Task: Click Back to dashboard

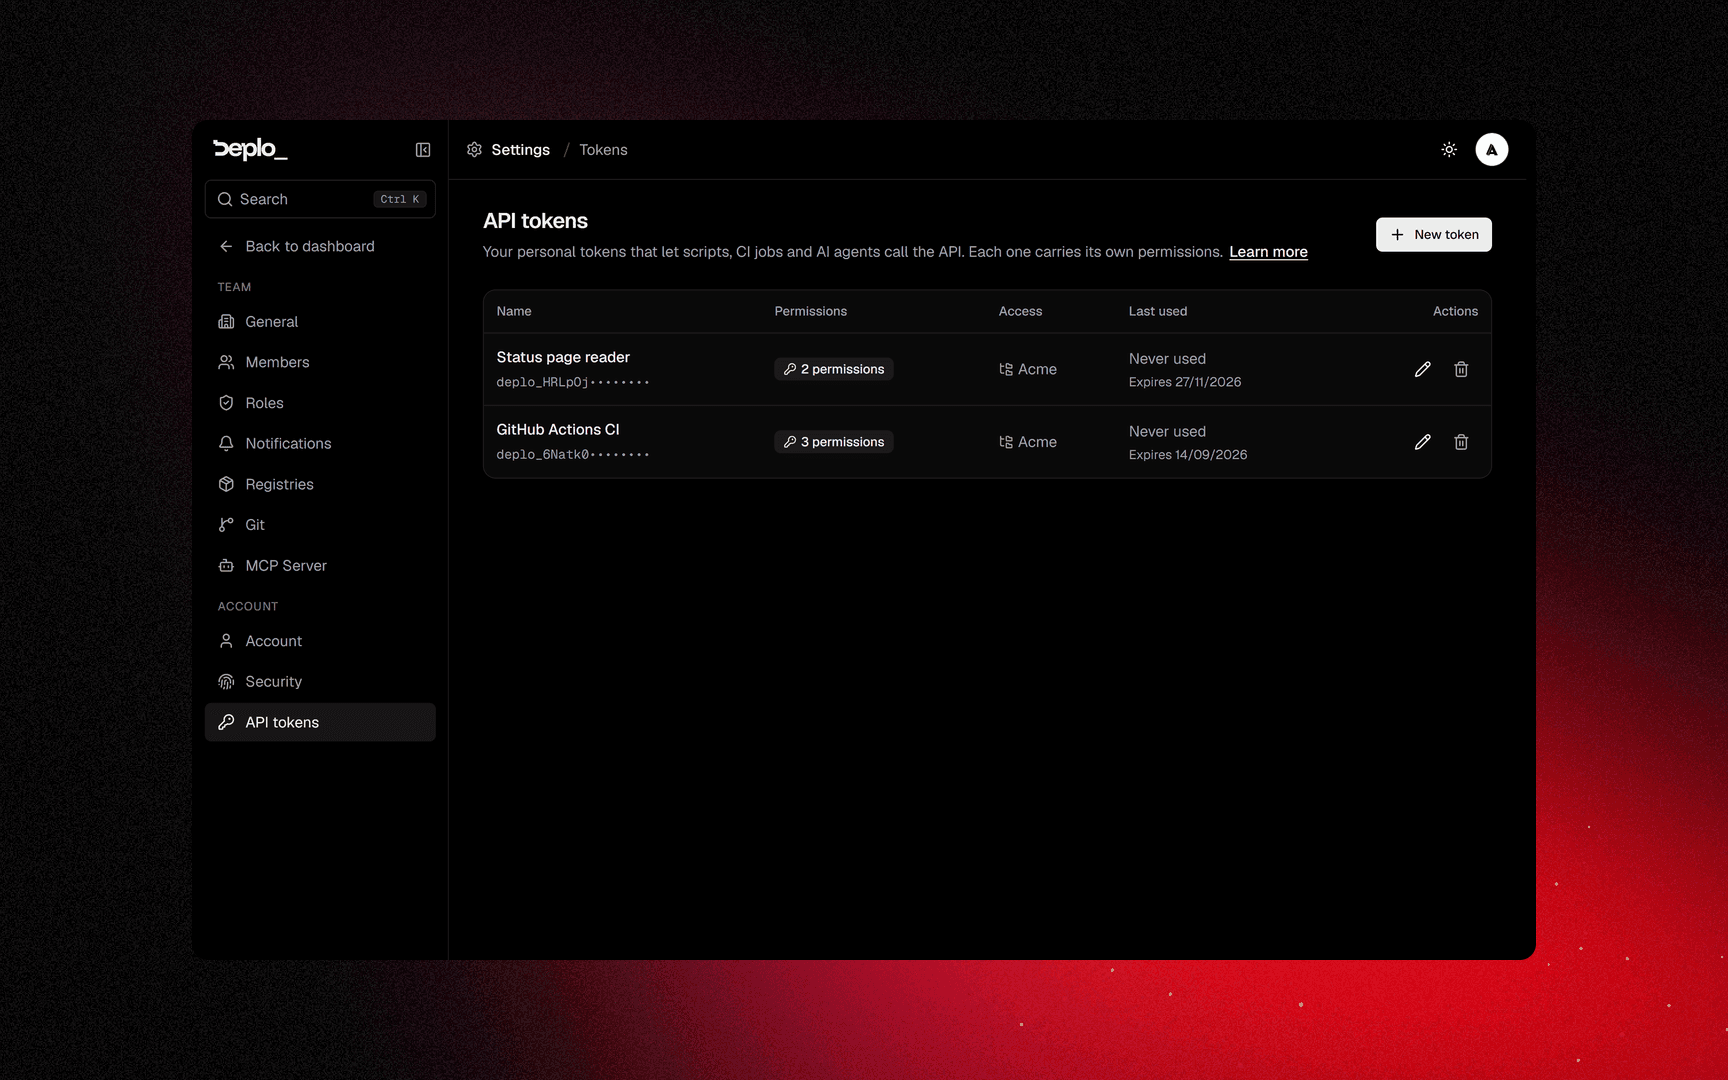Action: 320,246
